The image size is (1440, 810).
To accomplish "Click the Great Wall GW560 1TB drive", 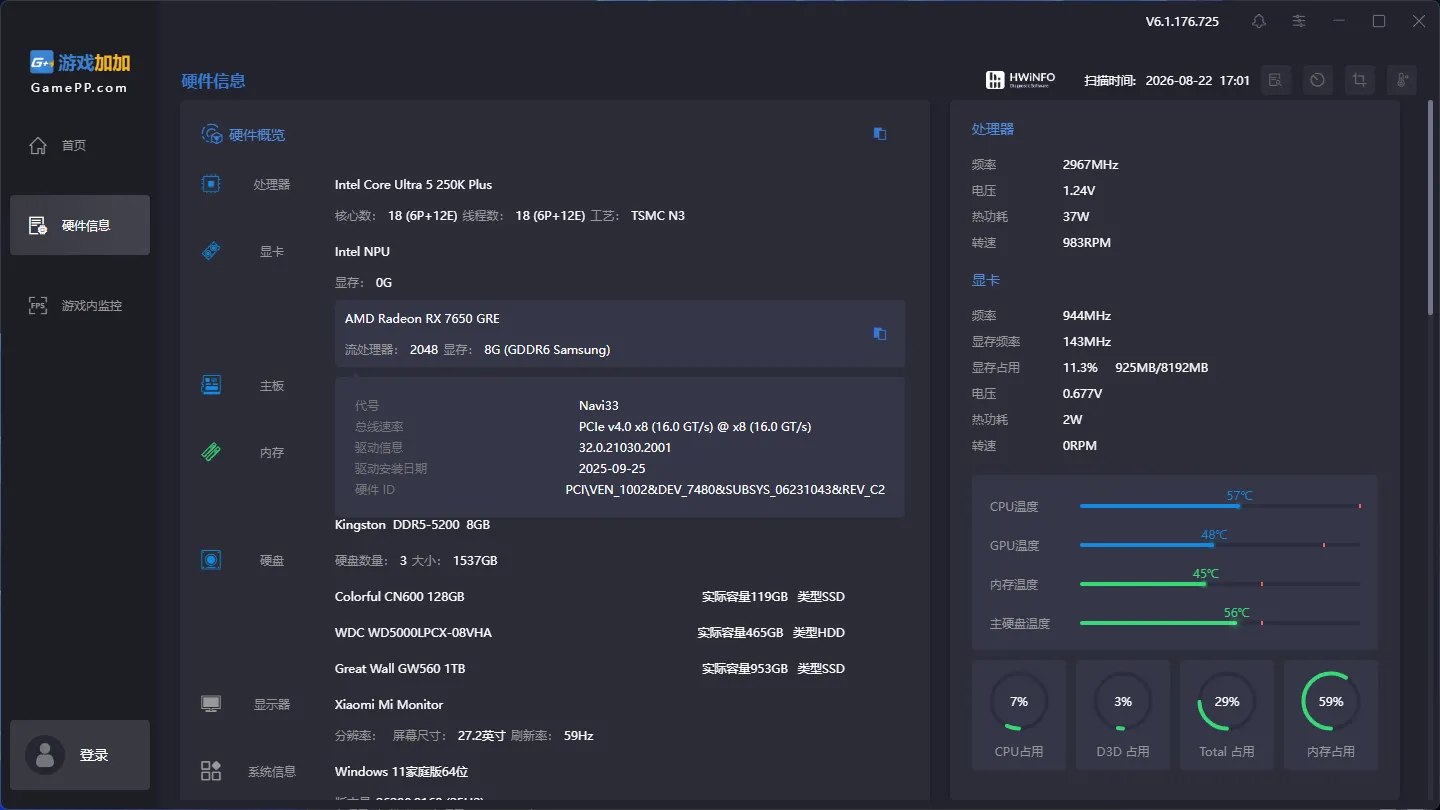I will [x=400, y=669].
